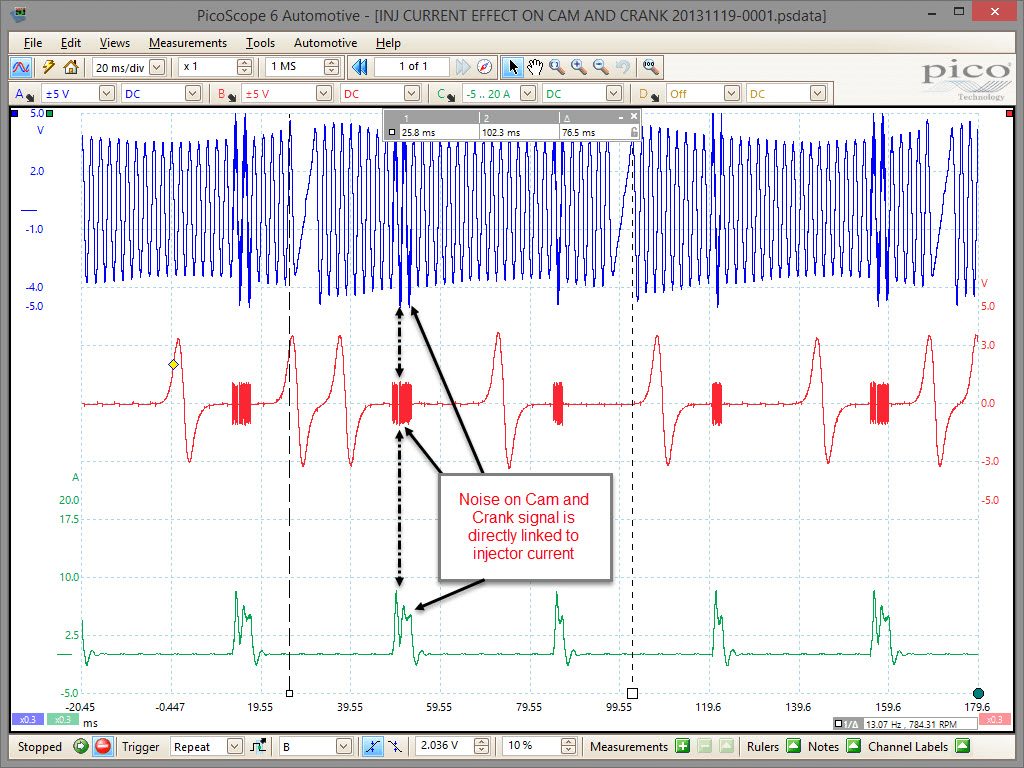Open Channel D options button
The width and height of the screenshot is (1024, 768).
[648, 94]
